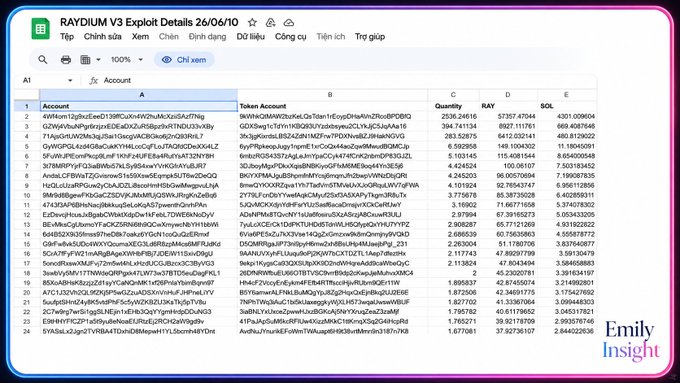This screenshot has height=383, width=680.
Task: Click the document title RAYDIUM V3 Exploit Details
Action: coord(149,22)
